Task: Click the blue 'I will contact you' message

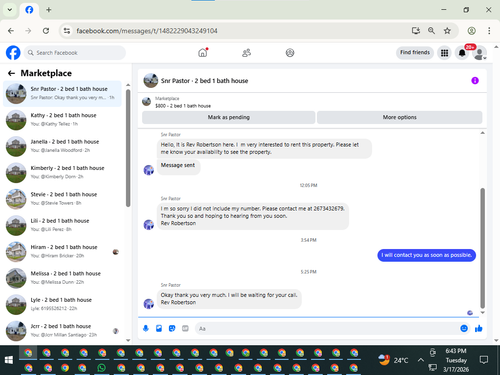Action: [426, 255]
